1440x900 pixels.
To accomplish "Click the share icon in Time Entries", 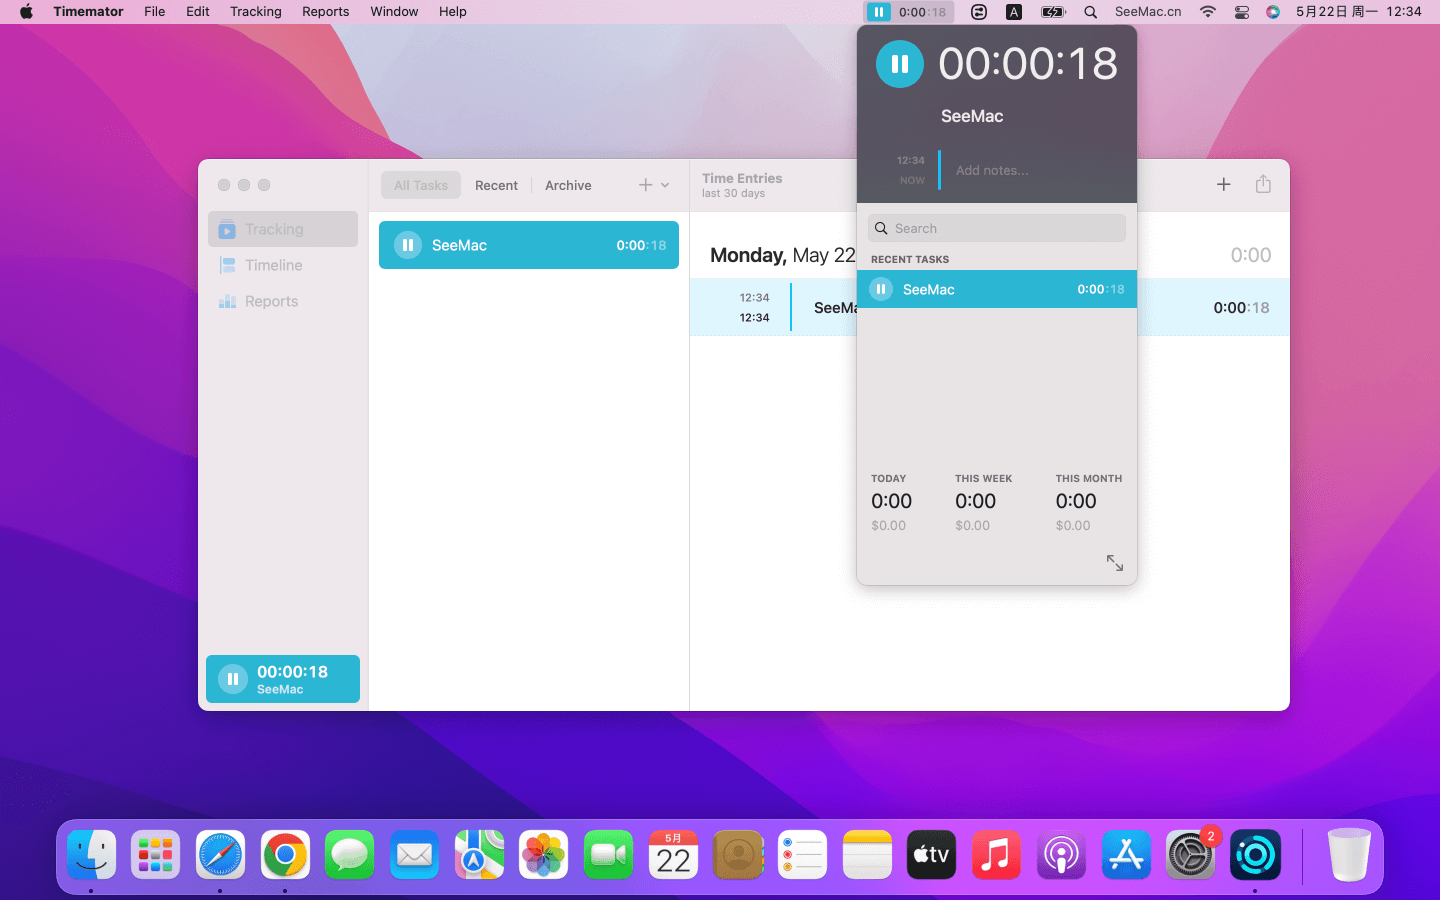I will 1263,184.
